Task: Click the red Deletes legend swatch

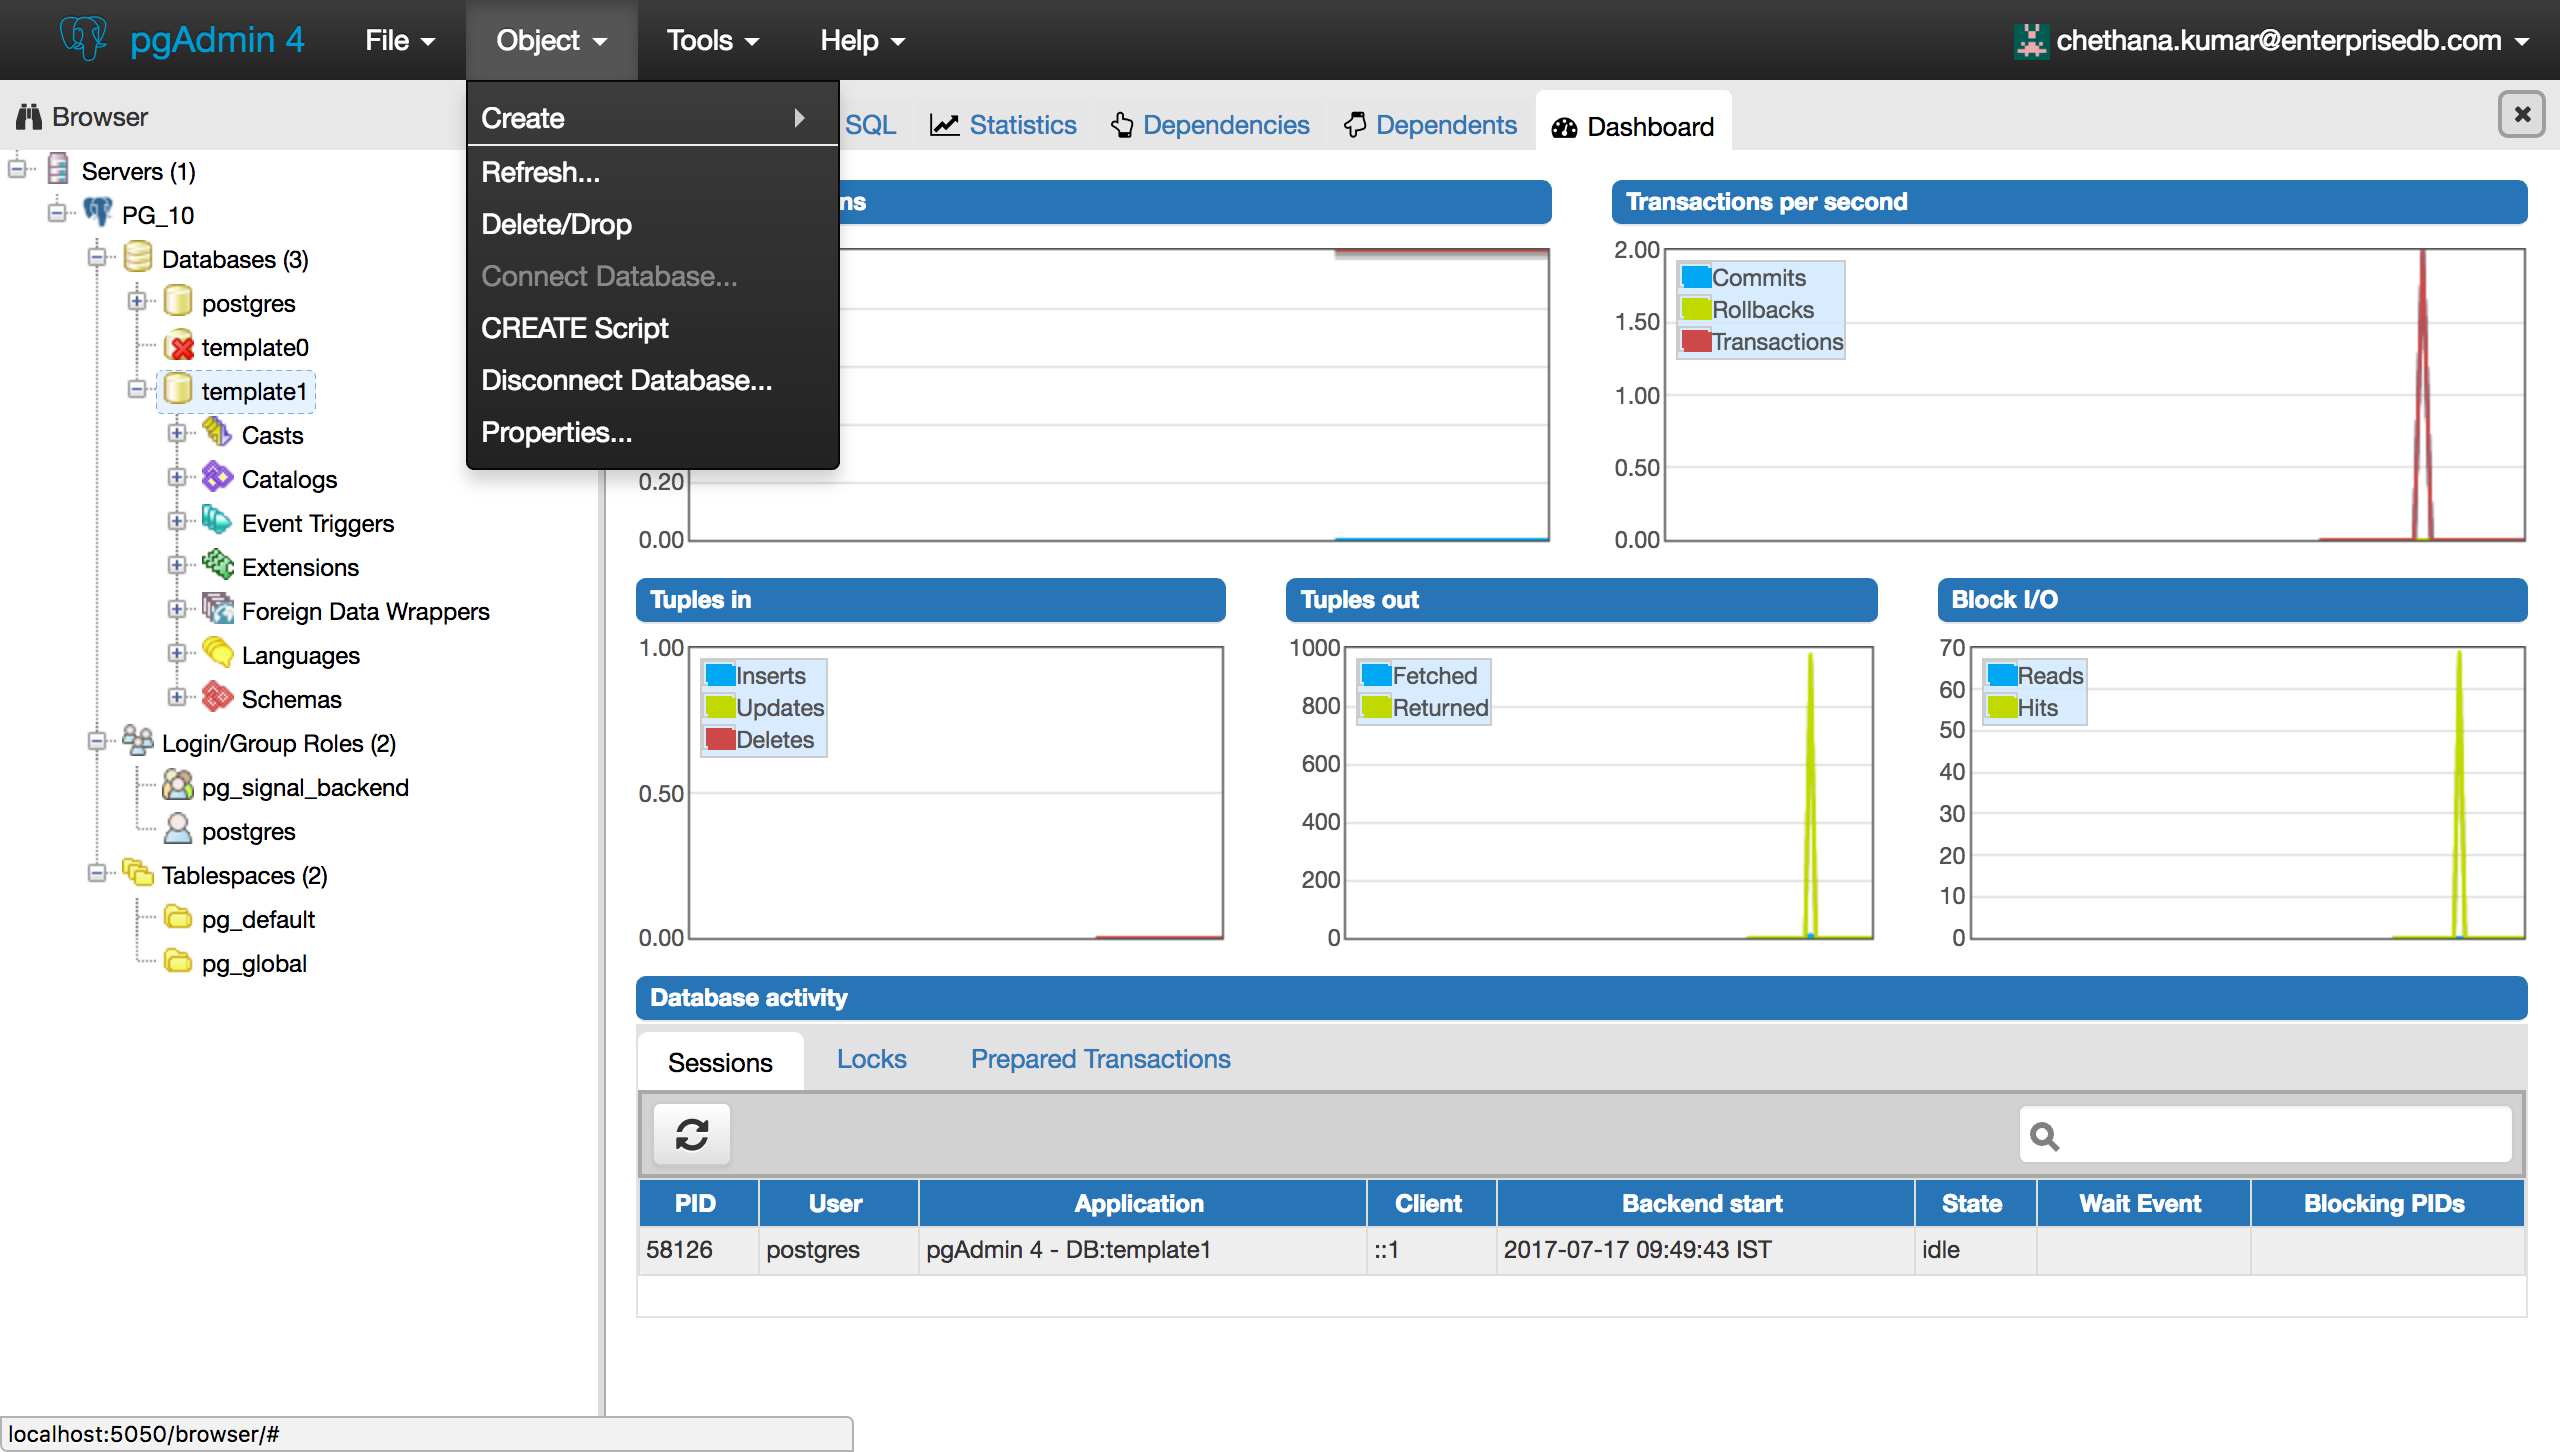Action: click(720, 739)
